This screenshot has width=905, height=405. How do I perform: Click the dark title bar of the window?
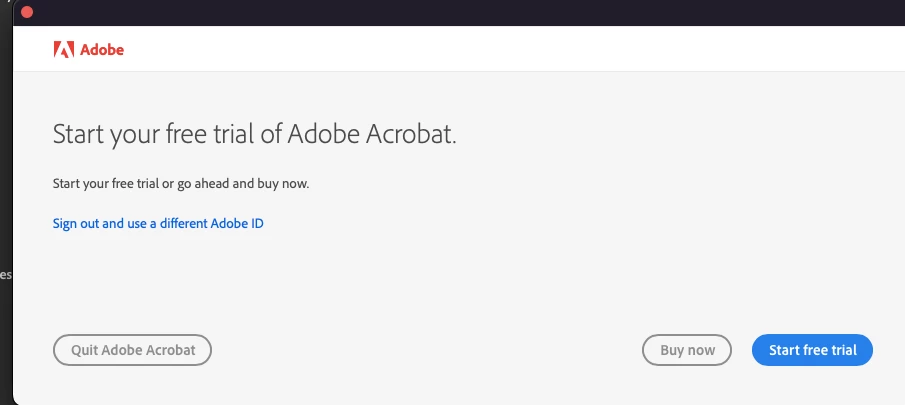coord(450,12)
